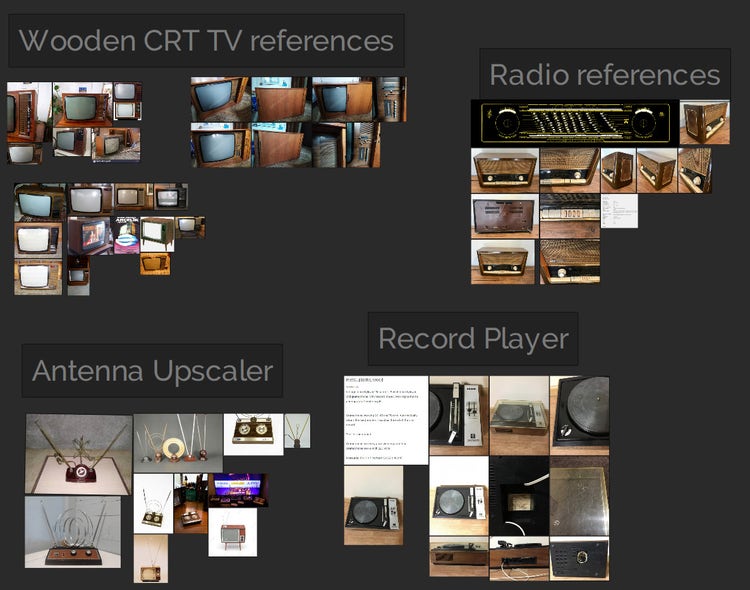The width and height of the screenshot is (750, 590).
Task: Select small red retro TV on legs
Action: [x=232, y=532]
